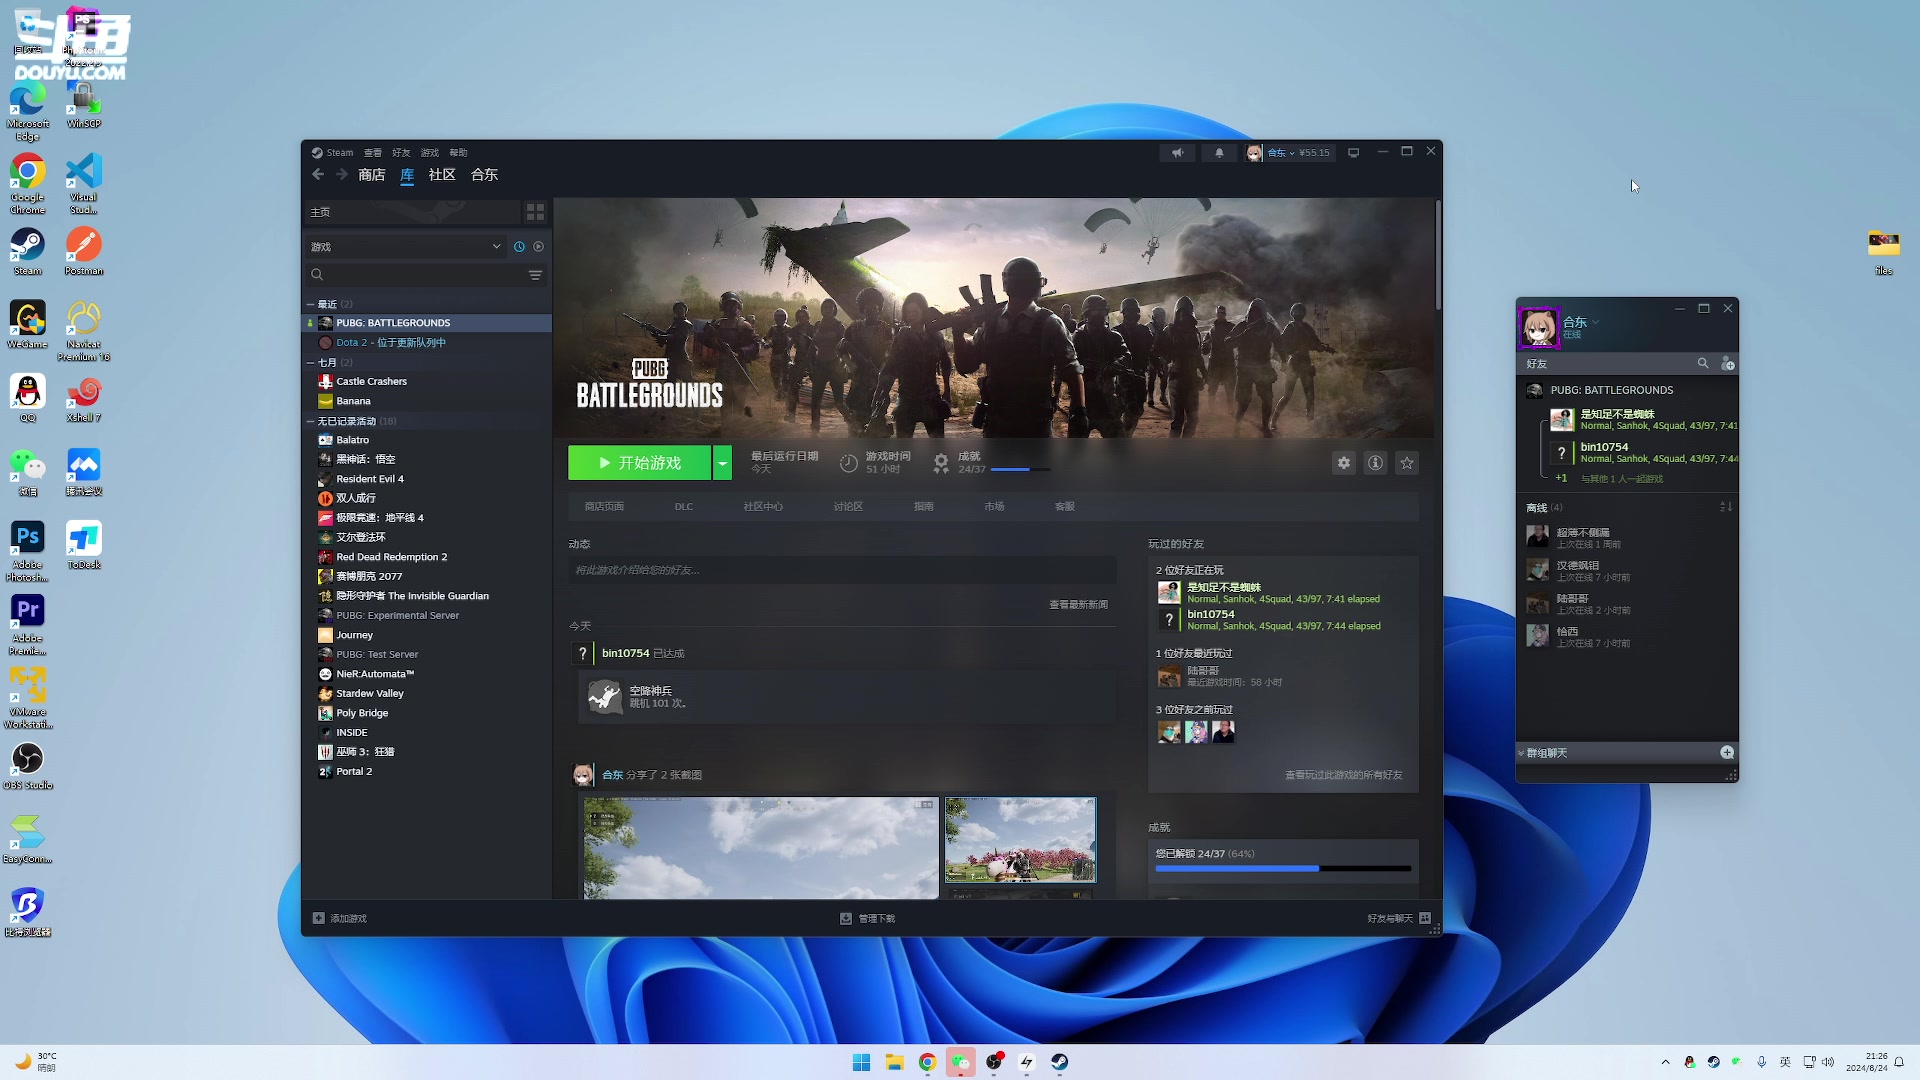Open the 讨论区 game tab
This screenshot has height=1080, width=1920.
[848, 507]
